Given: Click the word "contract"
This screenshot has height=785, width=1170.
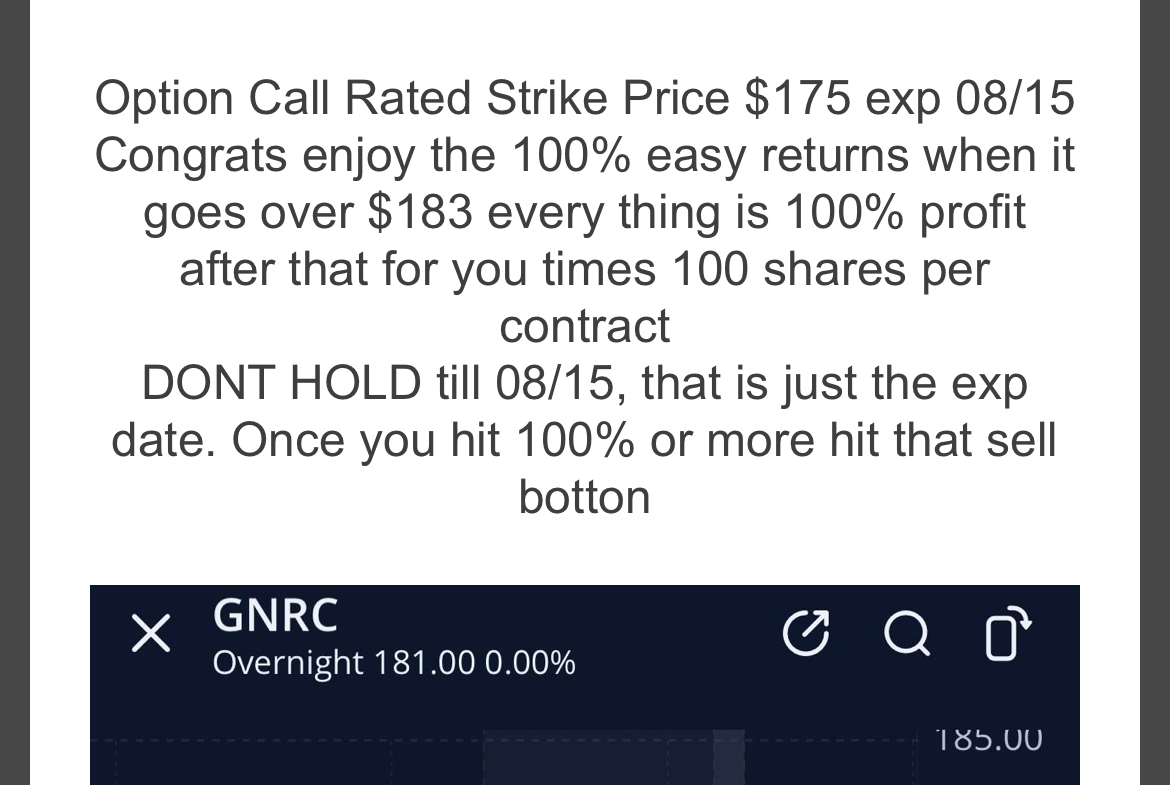Looking at the screenshot, I should point(585,327).
